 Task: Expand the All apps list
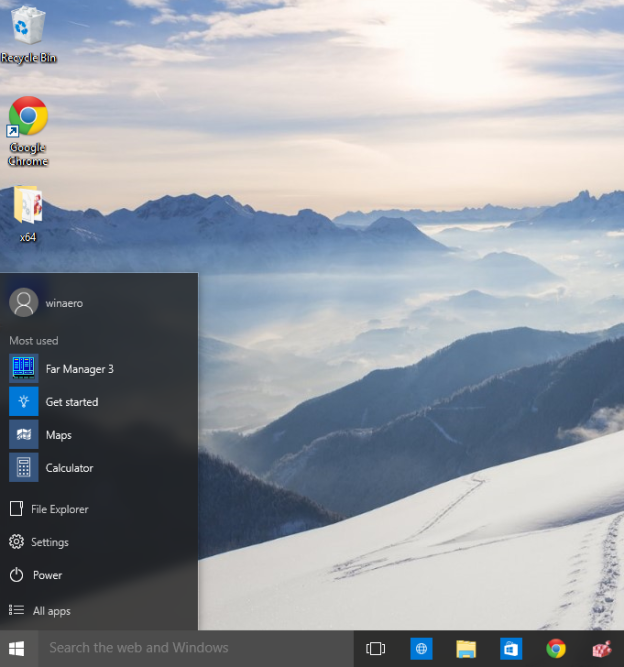[51, 610]
